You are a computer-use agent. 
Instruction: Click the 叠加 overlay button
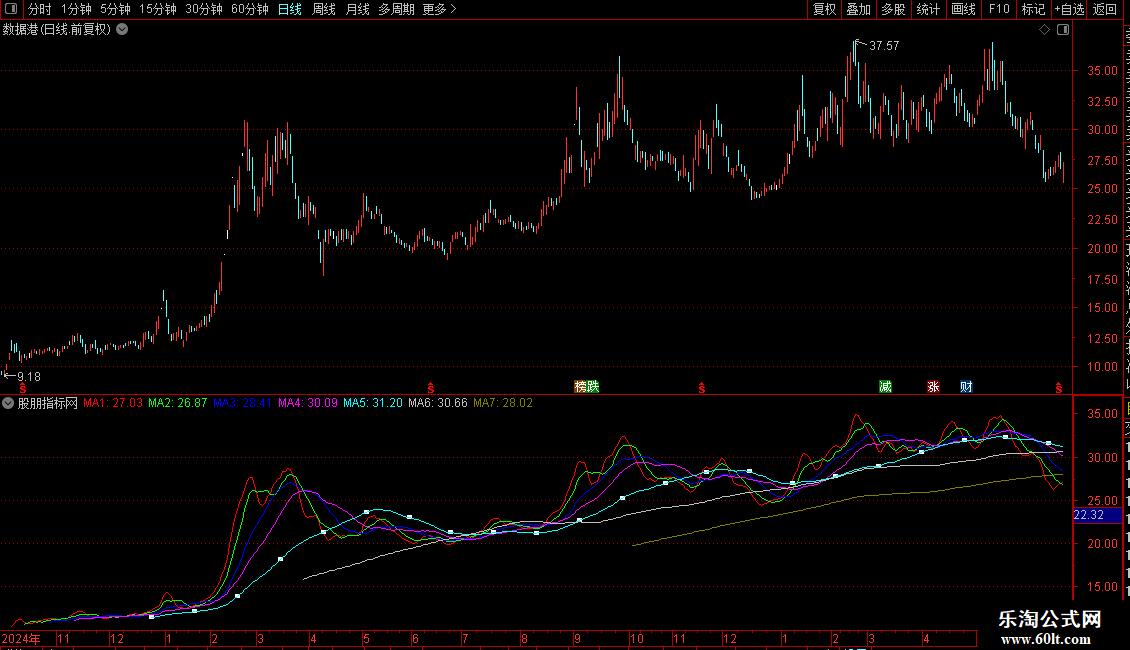[858, 9]
